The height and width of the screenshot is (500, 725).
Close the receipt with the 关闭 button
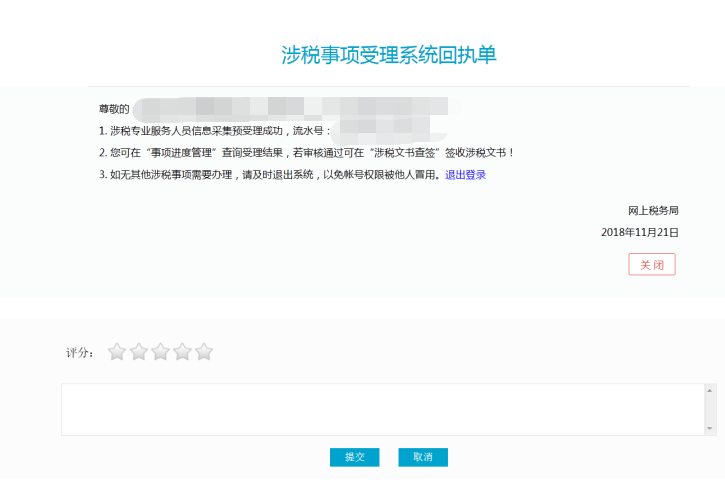[652, 265]
